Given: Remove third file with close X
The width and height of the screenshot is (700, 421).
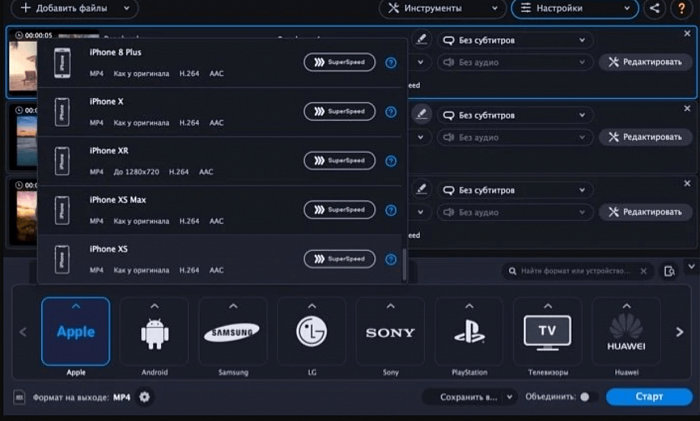Looking at the screenshot, I should [687, 183].
